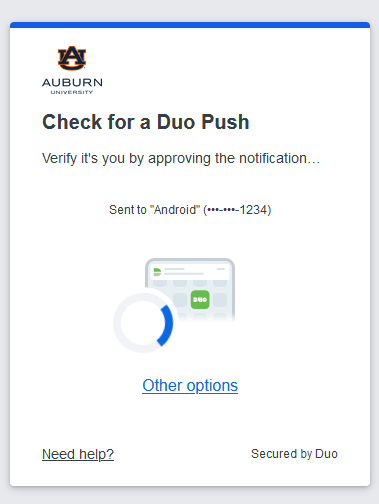This screenshot has width=379, height=504.
Task: Click the Verify it's you message text
Action: pyautogui.click(x=181, y=158)
